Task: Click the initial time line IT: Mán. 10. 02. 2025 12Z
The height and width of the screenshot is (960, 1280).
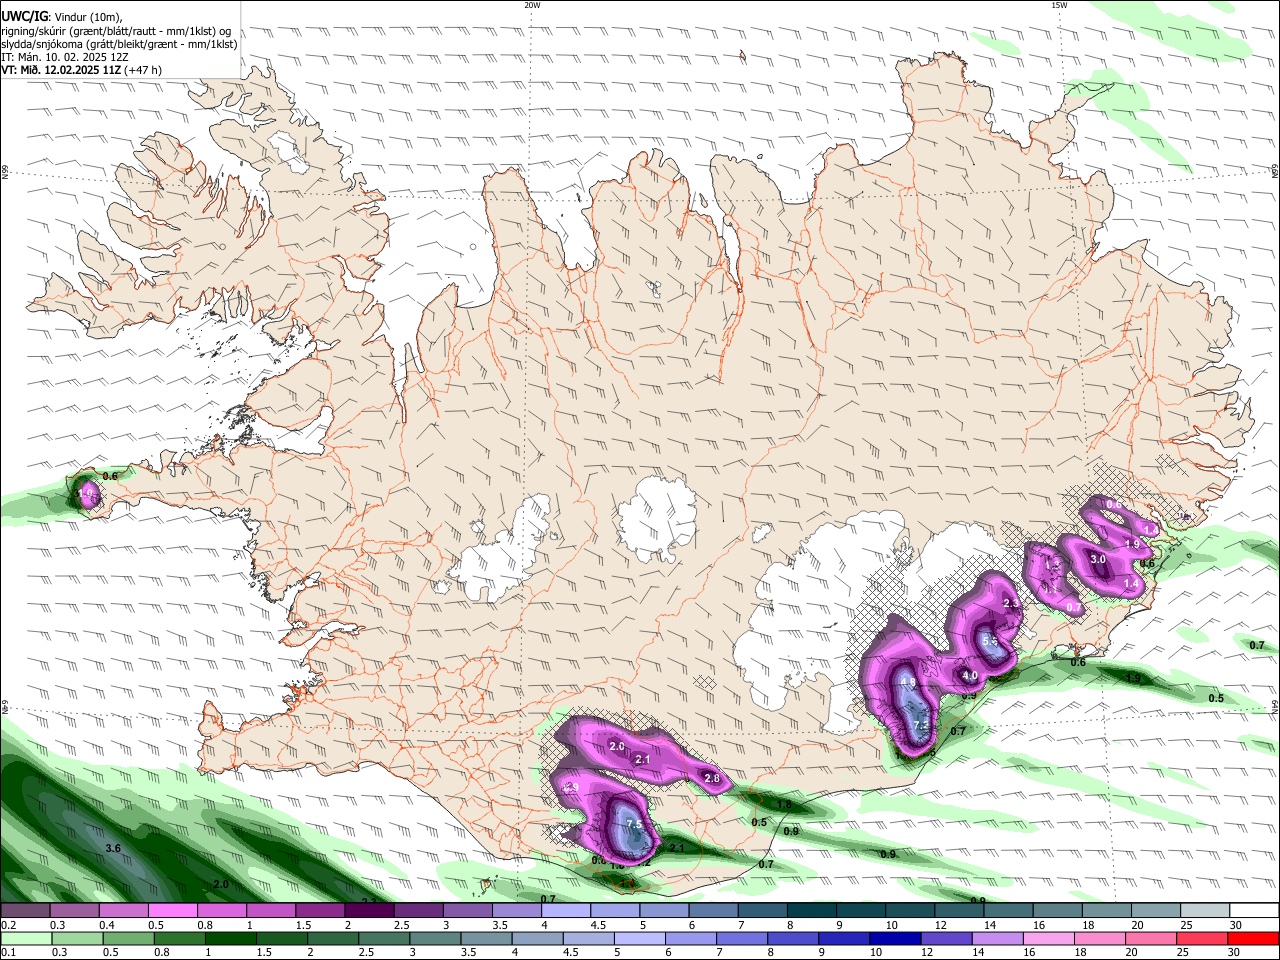Action: (64, 57)
